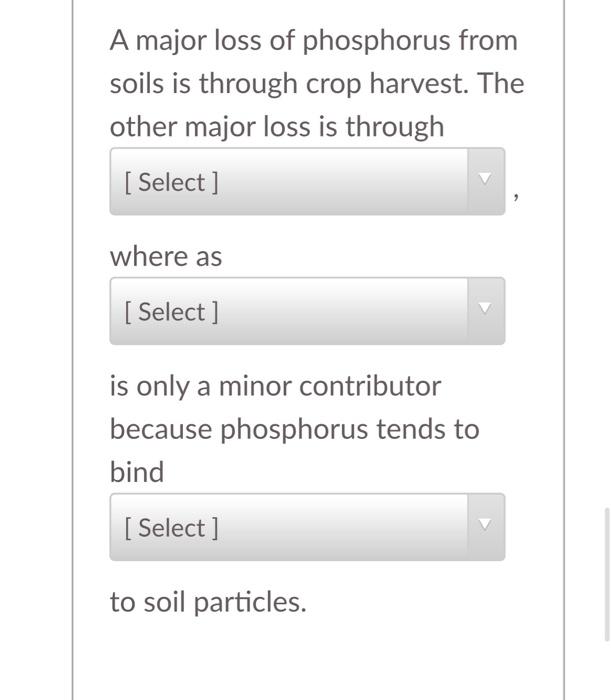Click the 'where as' text
Viewport: 611px width, 700px height.
click(166, 257)
